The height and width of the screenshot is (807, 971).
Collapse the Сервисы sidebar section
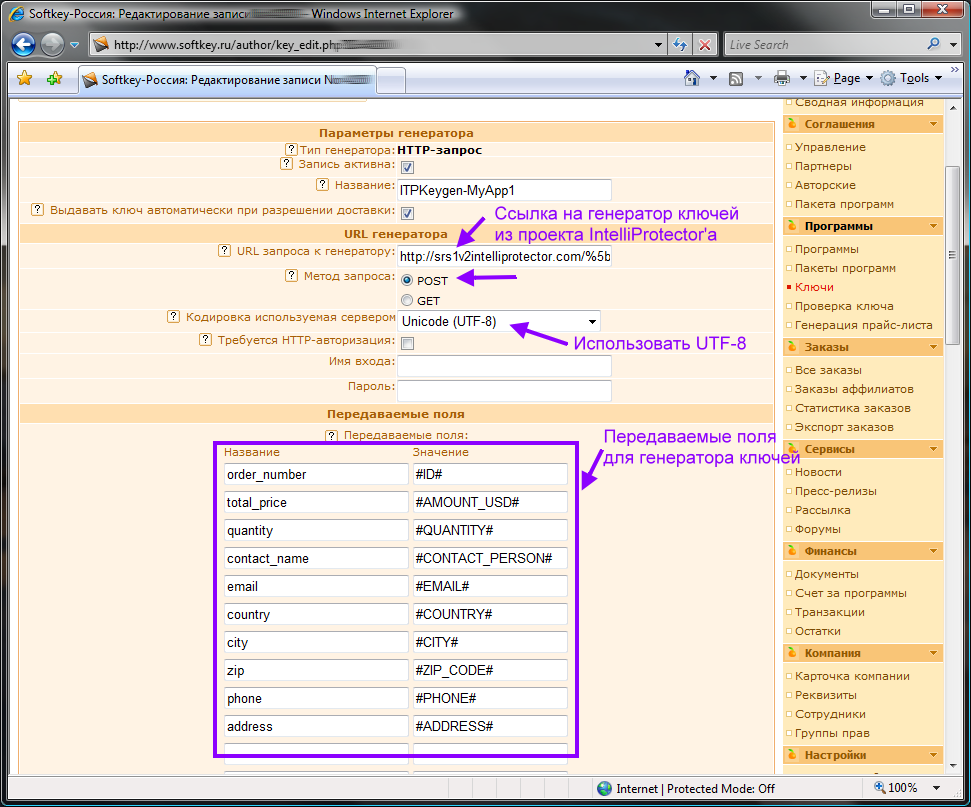[x=933, y=448]
